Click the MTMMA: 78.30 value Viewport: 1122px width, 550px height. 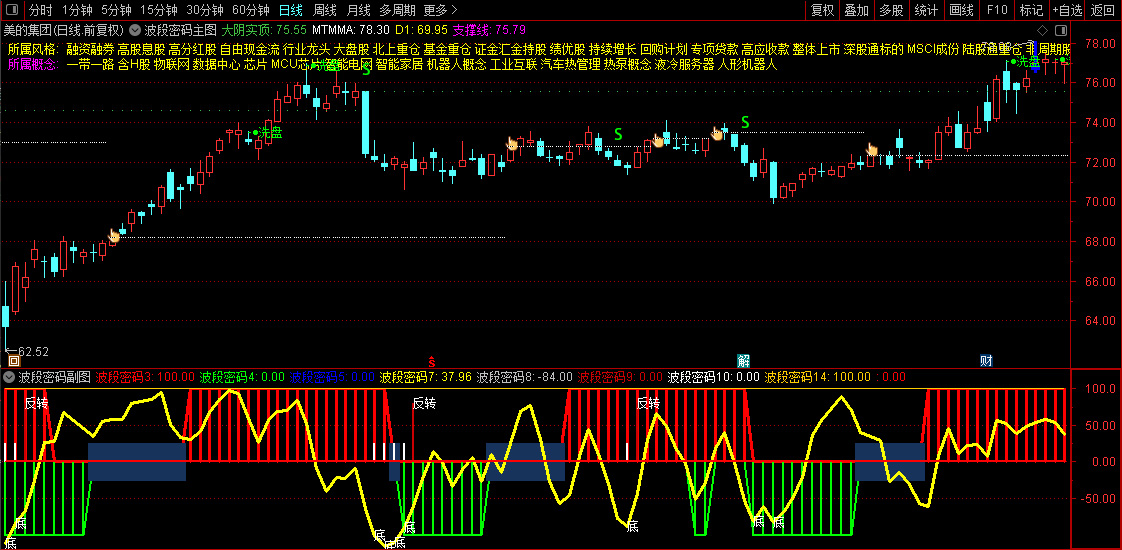pos(351,30)
